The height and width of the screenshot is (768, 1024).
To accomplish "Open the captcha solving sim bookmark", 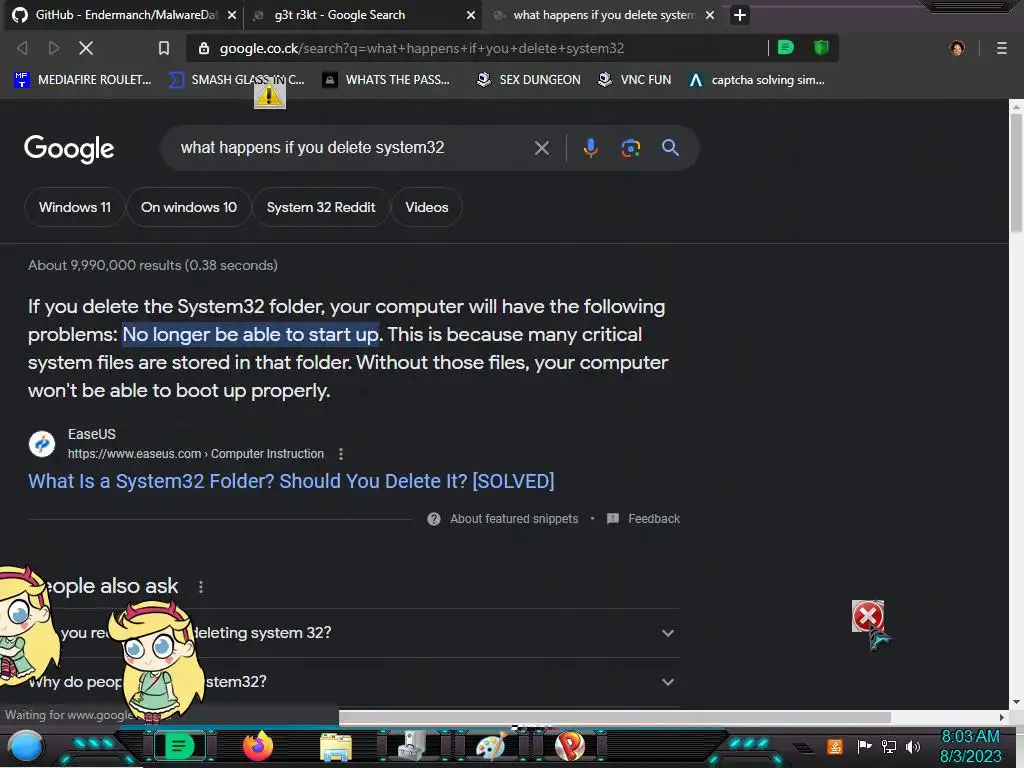I will (757, 80).
